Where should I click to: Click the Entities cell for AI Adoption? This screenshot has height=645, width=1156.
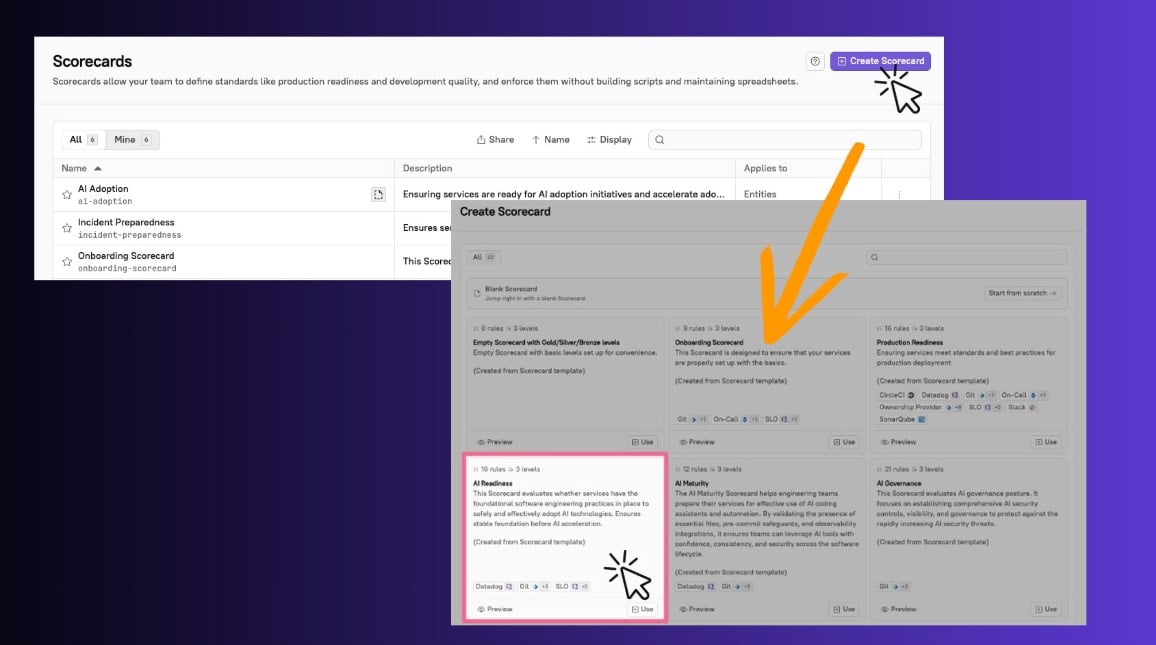pyautogui.click(x=760, y=194)
